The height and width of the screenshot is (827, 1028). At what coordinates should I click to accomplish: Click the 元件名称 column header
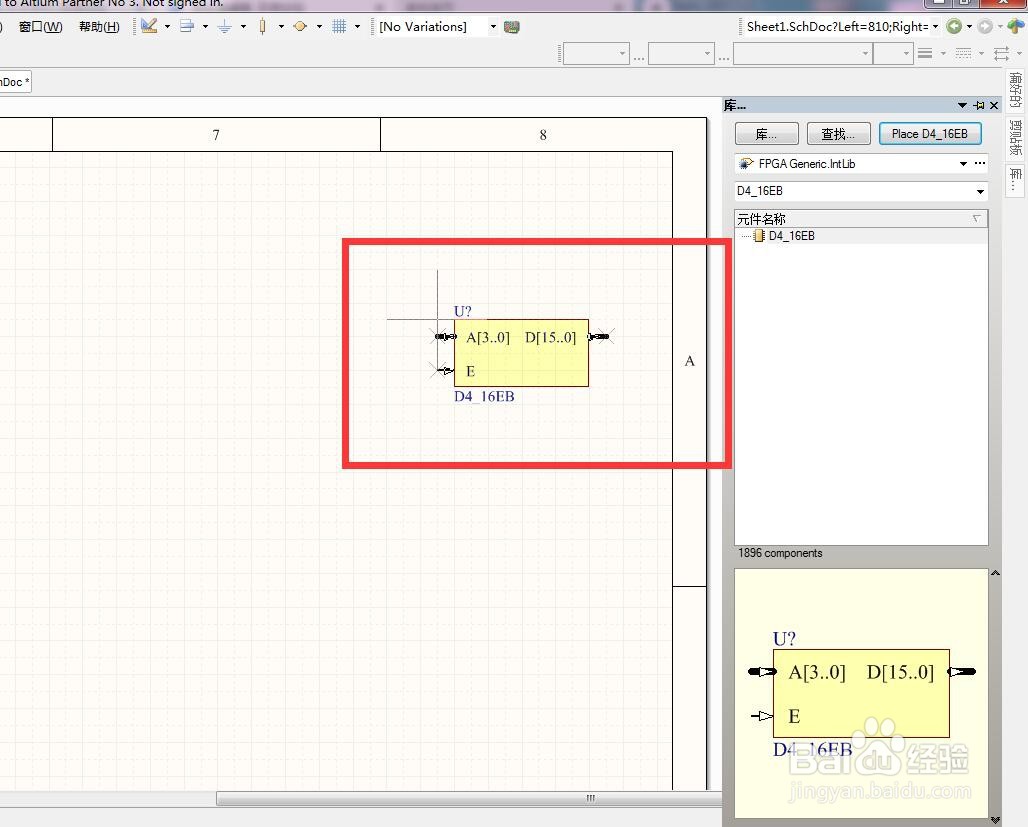(x=860, y=219)
